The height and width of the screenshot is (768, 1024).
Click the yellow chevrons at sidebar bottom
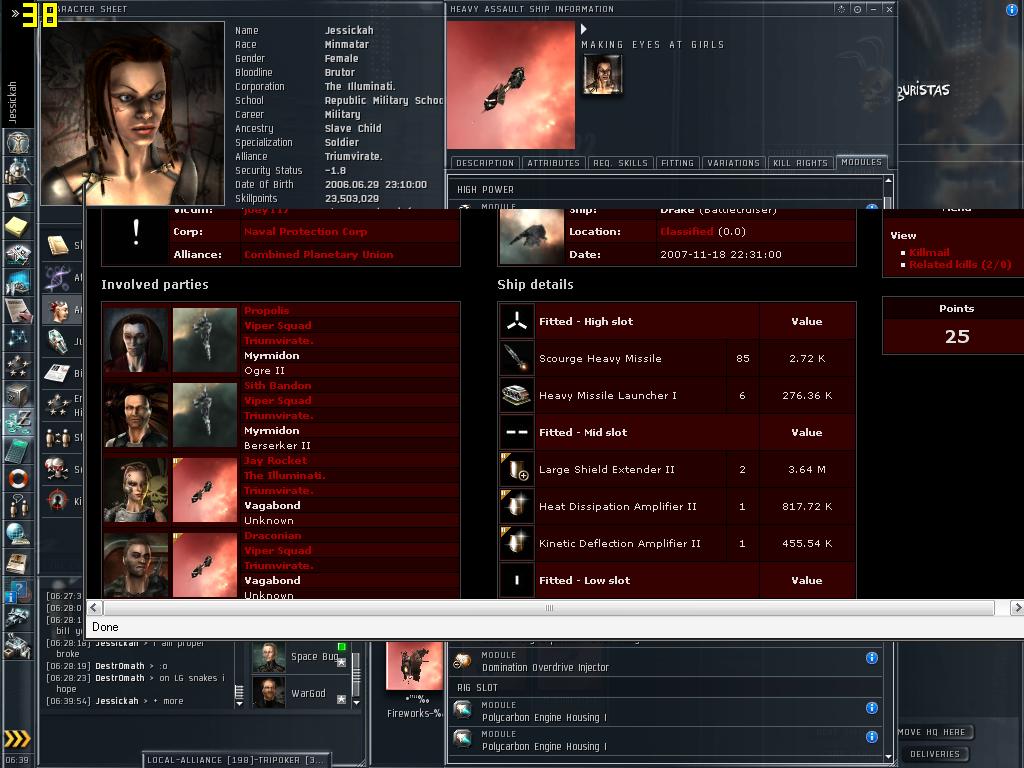pyautogui.click(x=18, y=739)
